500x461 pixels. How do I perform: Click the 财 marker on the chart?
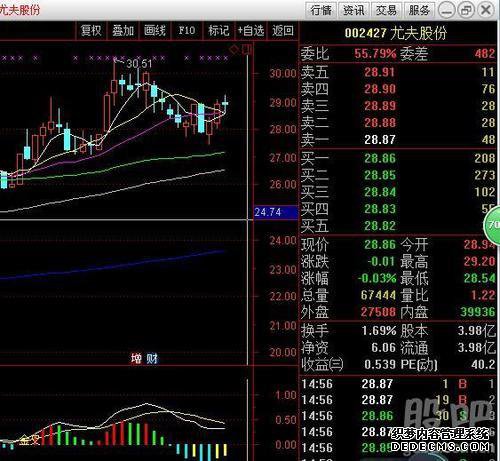pos(152,359)
